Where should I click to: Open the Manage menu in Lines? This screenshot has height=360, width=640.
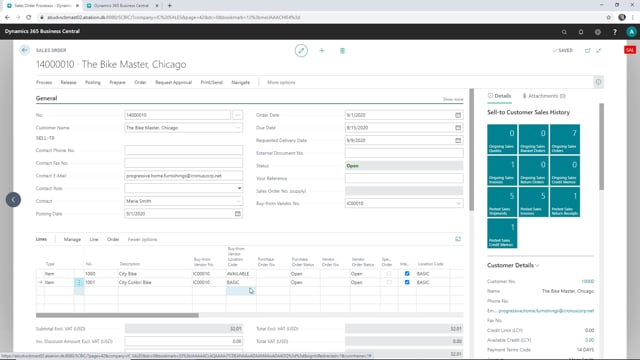point(72,239)
